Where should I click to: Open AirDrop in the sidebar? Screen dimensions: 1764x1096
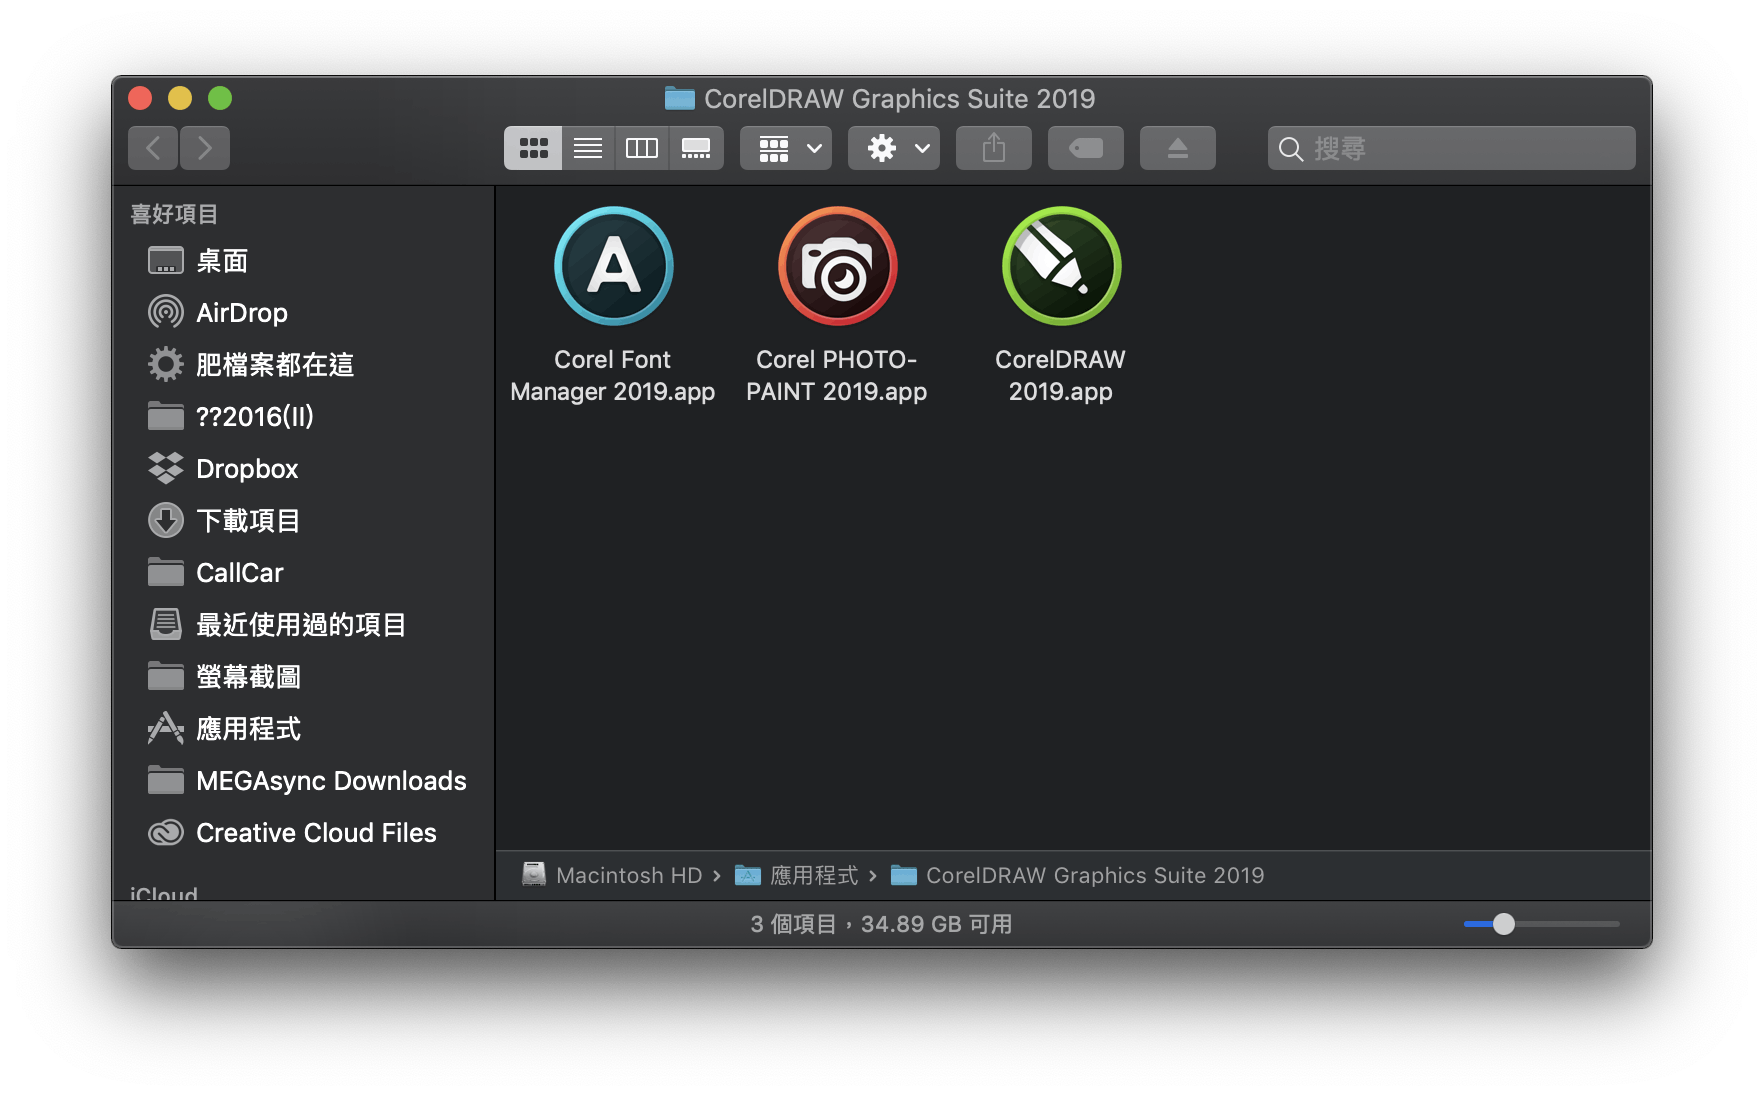click(304, 313)
